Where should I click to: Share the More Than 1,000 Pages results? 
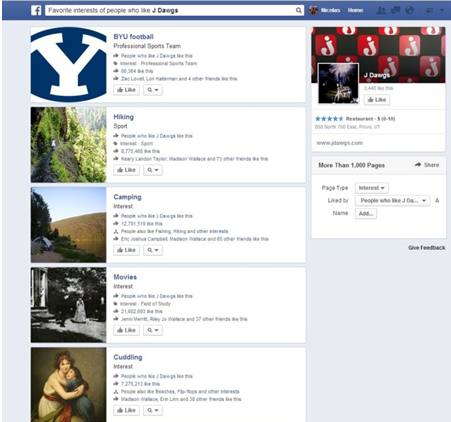point(427,165)
